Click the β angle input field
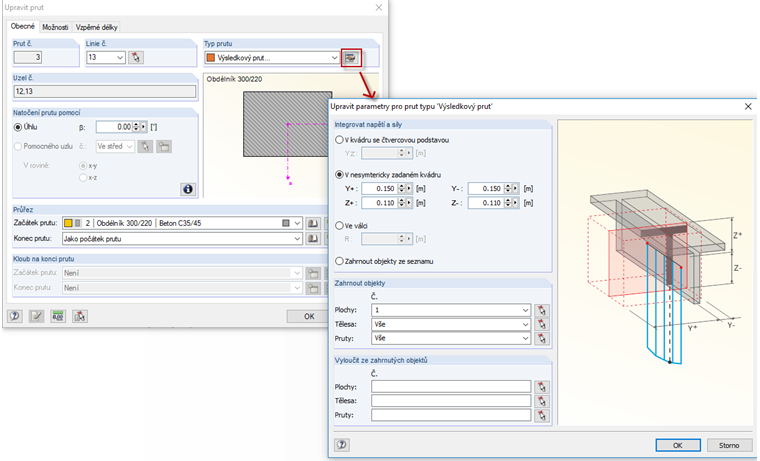760x461 pixels. (114, 127)
